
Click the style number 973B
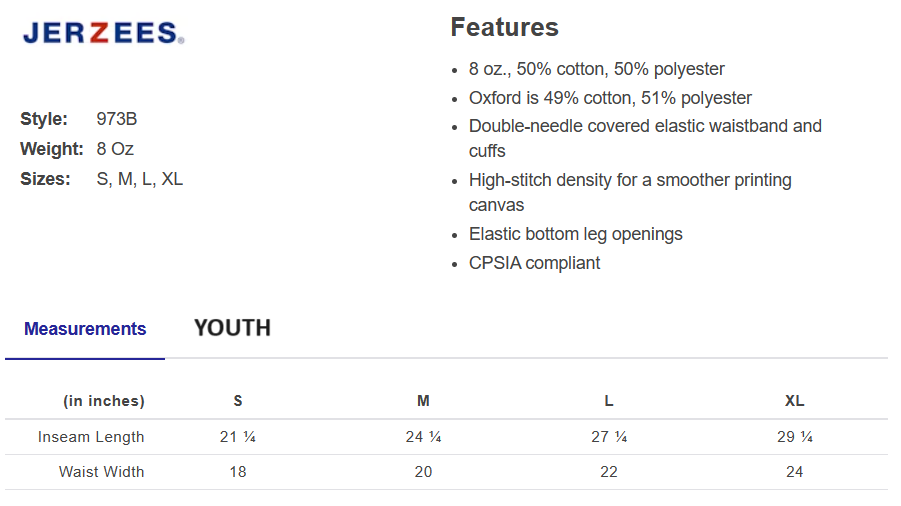(x=117, y=119)
